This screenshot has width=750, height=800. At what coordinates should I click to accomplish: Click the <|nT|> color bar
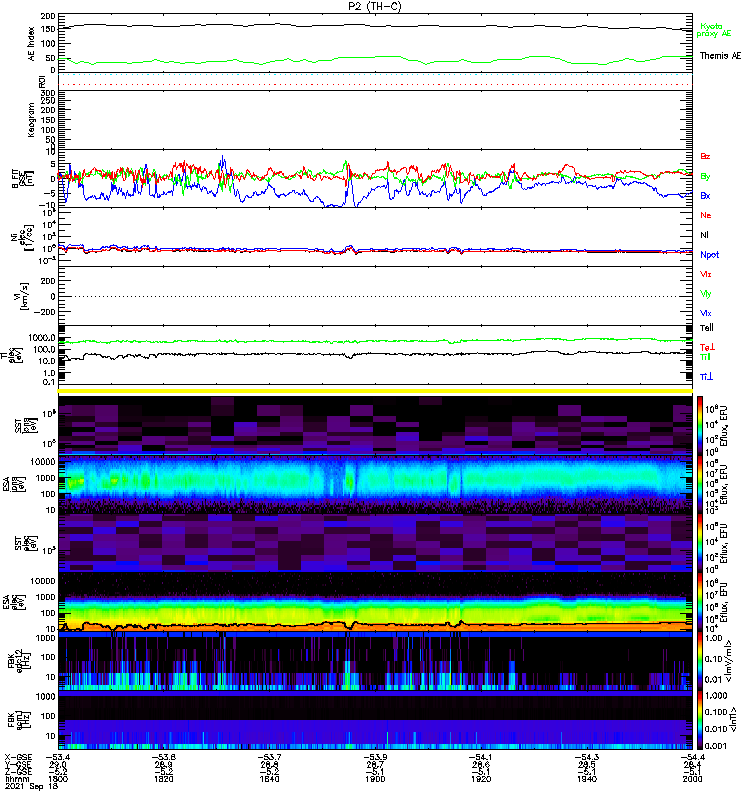[x=700, y=720]
